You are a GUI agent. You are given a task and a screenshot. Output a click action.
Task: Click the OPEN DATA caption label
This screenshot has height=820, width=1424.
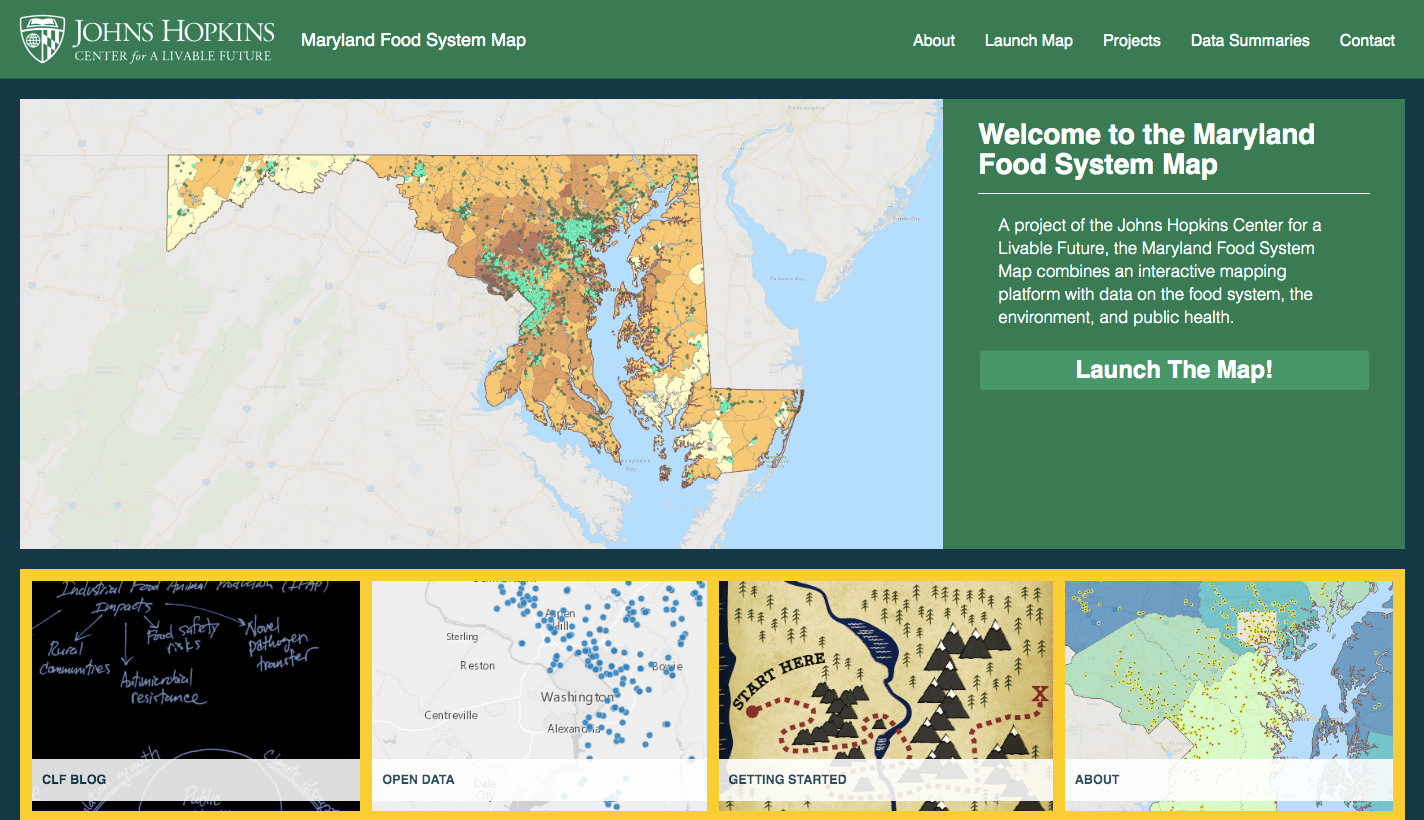(418, 779)
